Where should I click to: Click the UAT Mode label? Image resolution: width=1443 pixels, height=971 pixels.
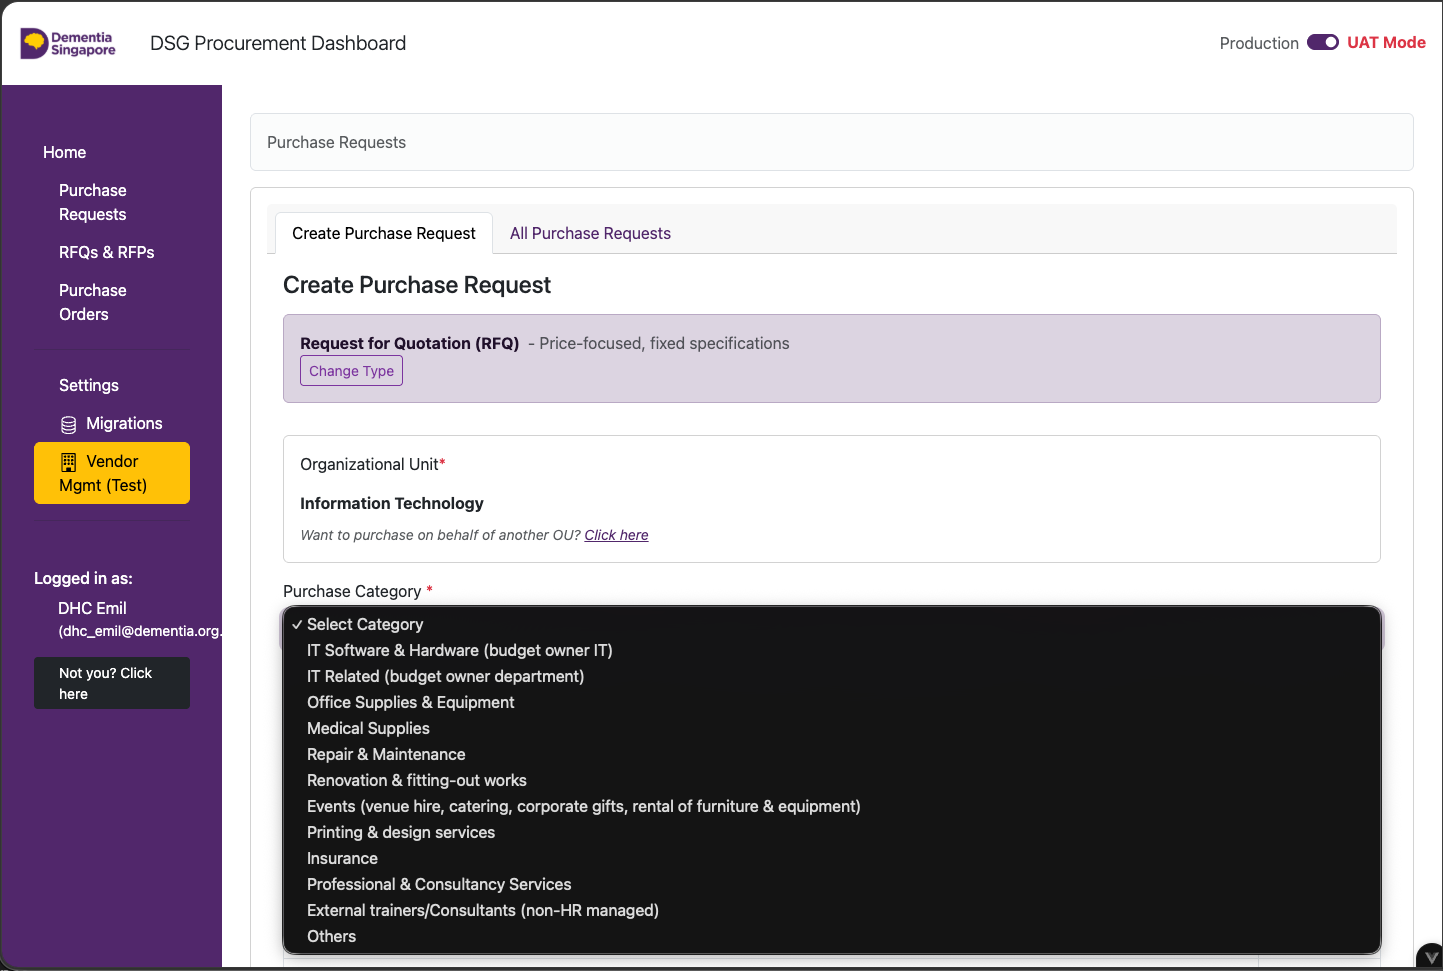[1386, 42]
